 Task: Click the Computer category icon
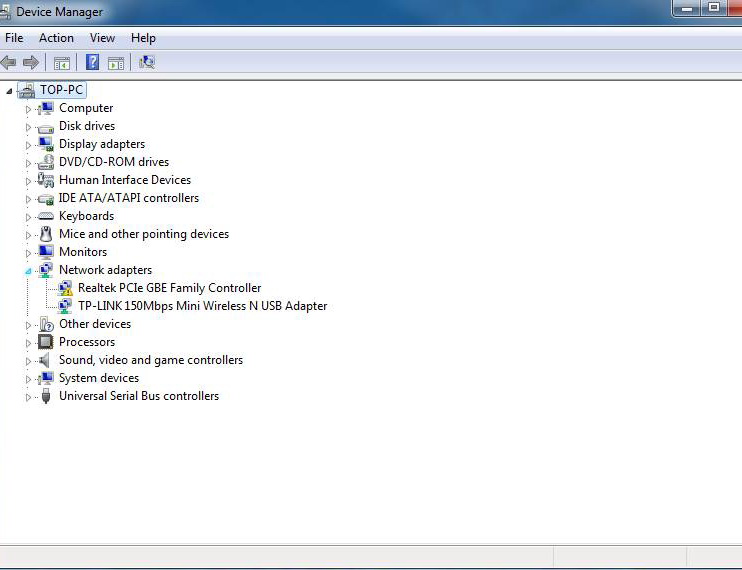point(46,108)
